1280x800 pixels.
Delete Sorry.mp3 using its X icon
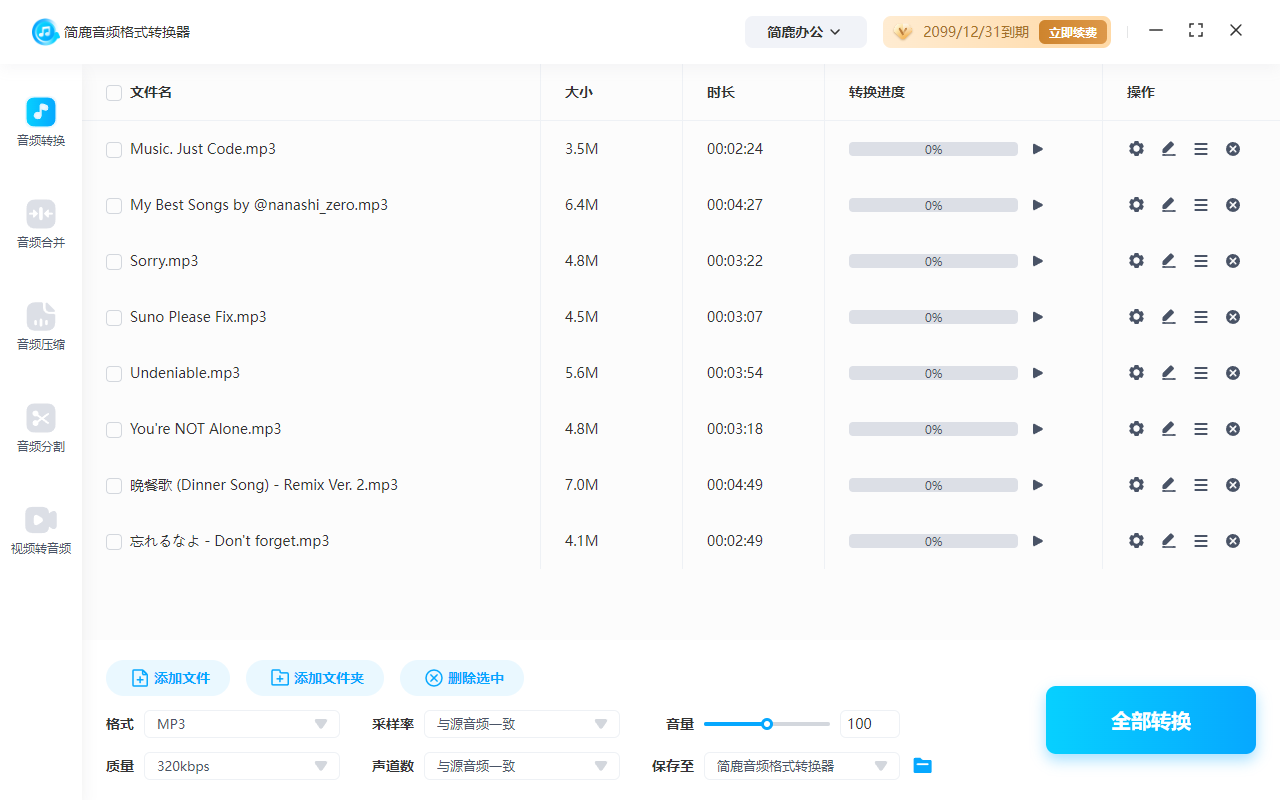coord(1233,261)
